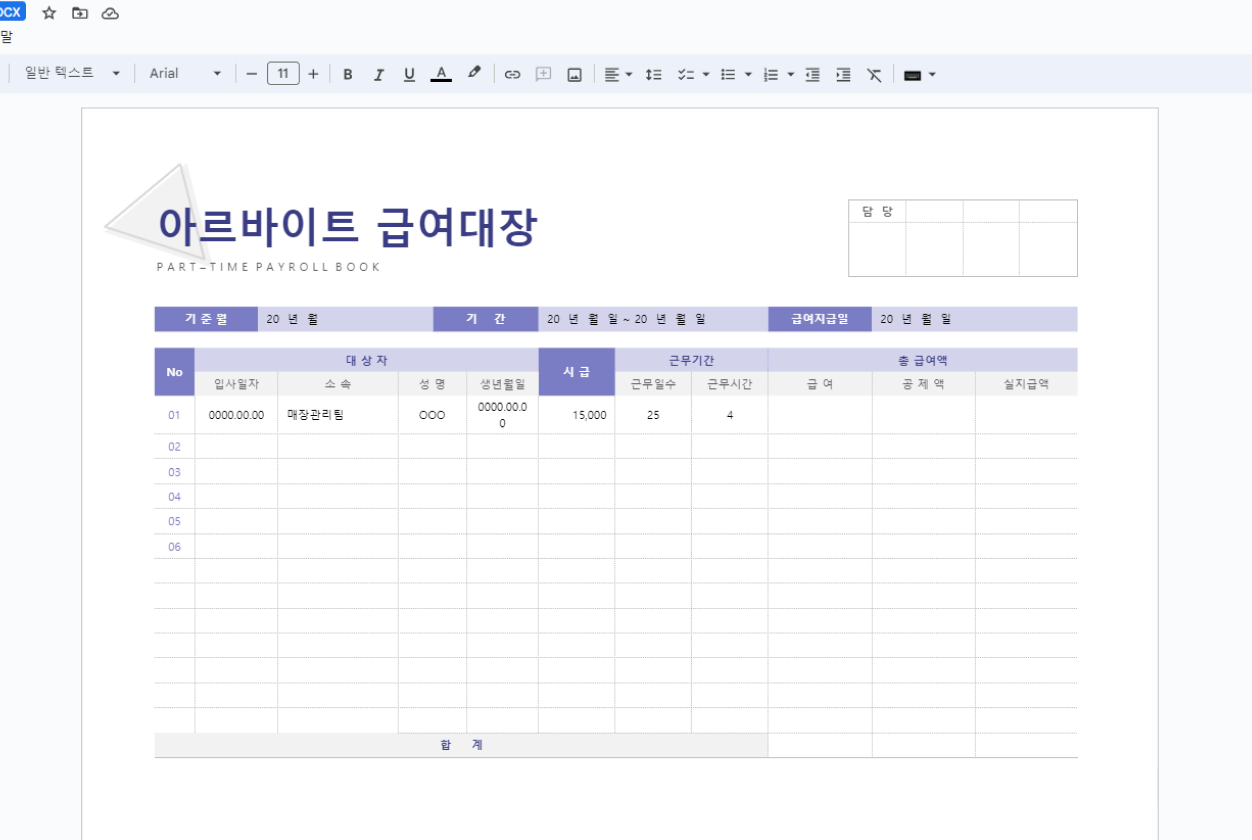
Task: Open the Arial font dropdown
Action: [x=185, y=74]
